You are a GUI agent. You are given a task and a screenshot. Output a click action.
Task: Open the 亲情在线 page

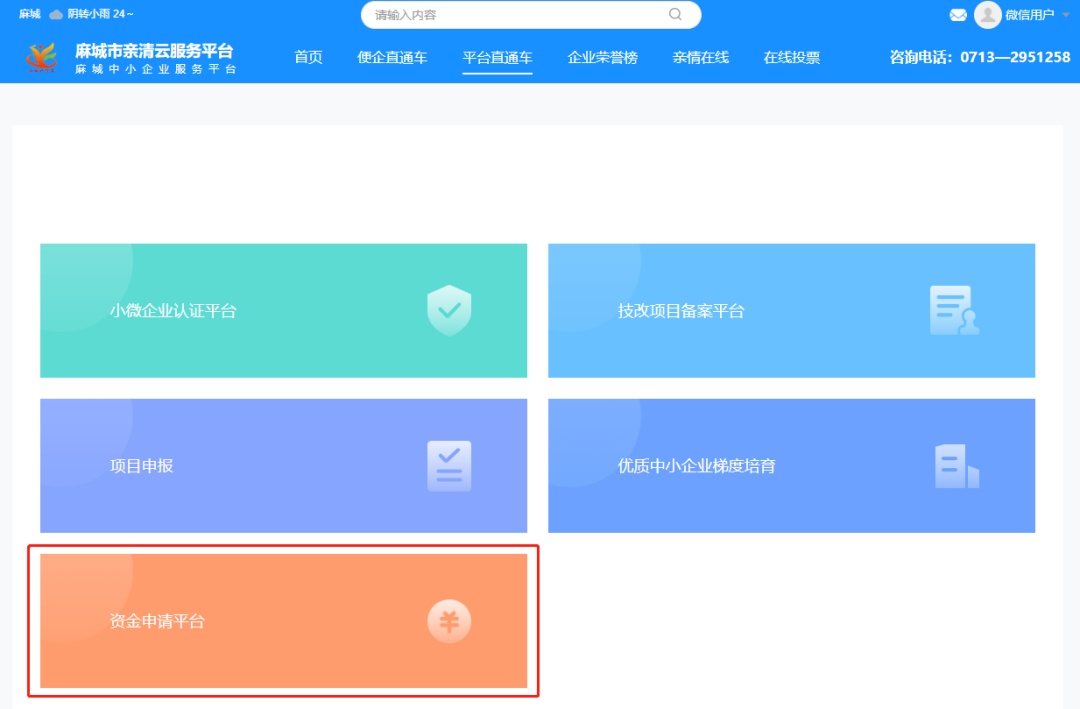(x=700, y=58)
